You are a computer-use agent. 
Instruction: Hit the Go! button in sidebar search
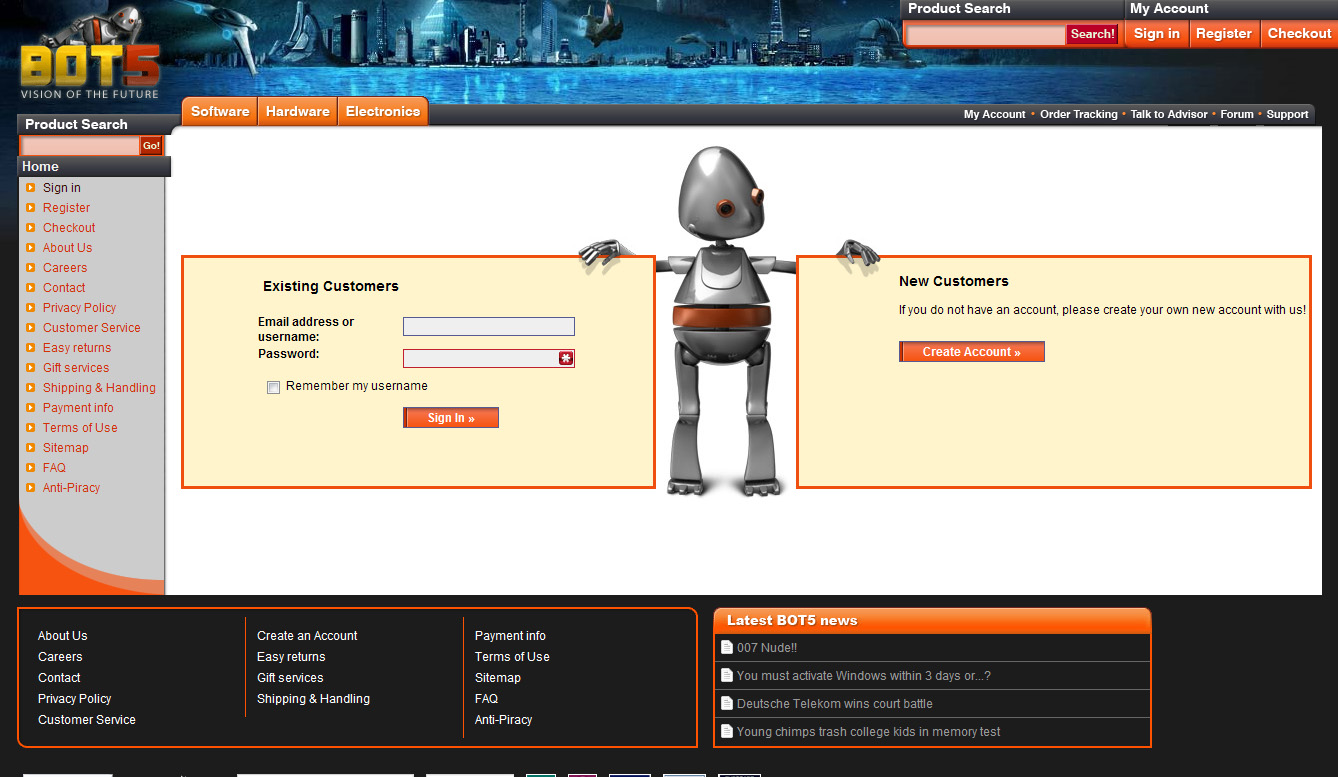(151, 146)
